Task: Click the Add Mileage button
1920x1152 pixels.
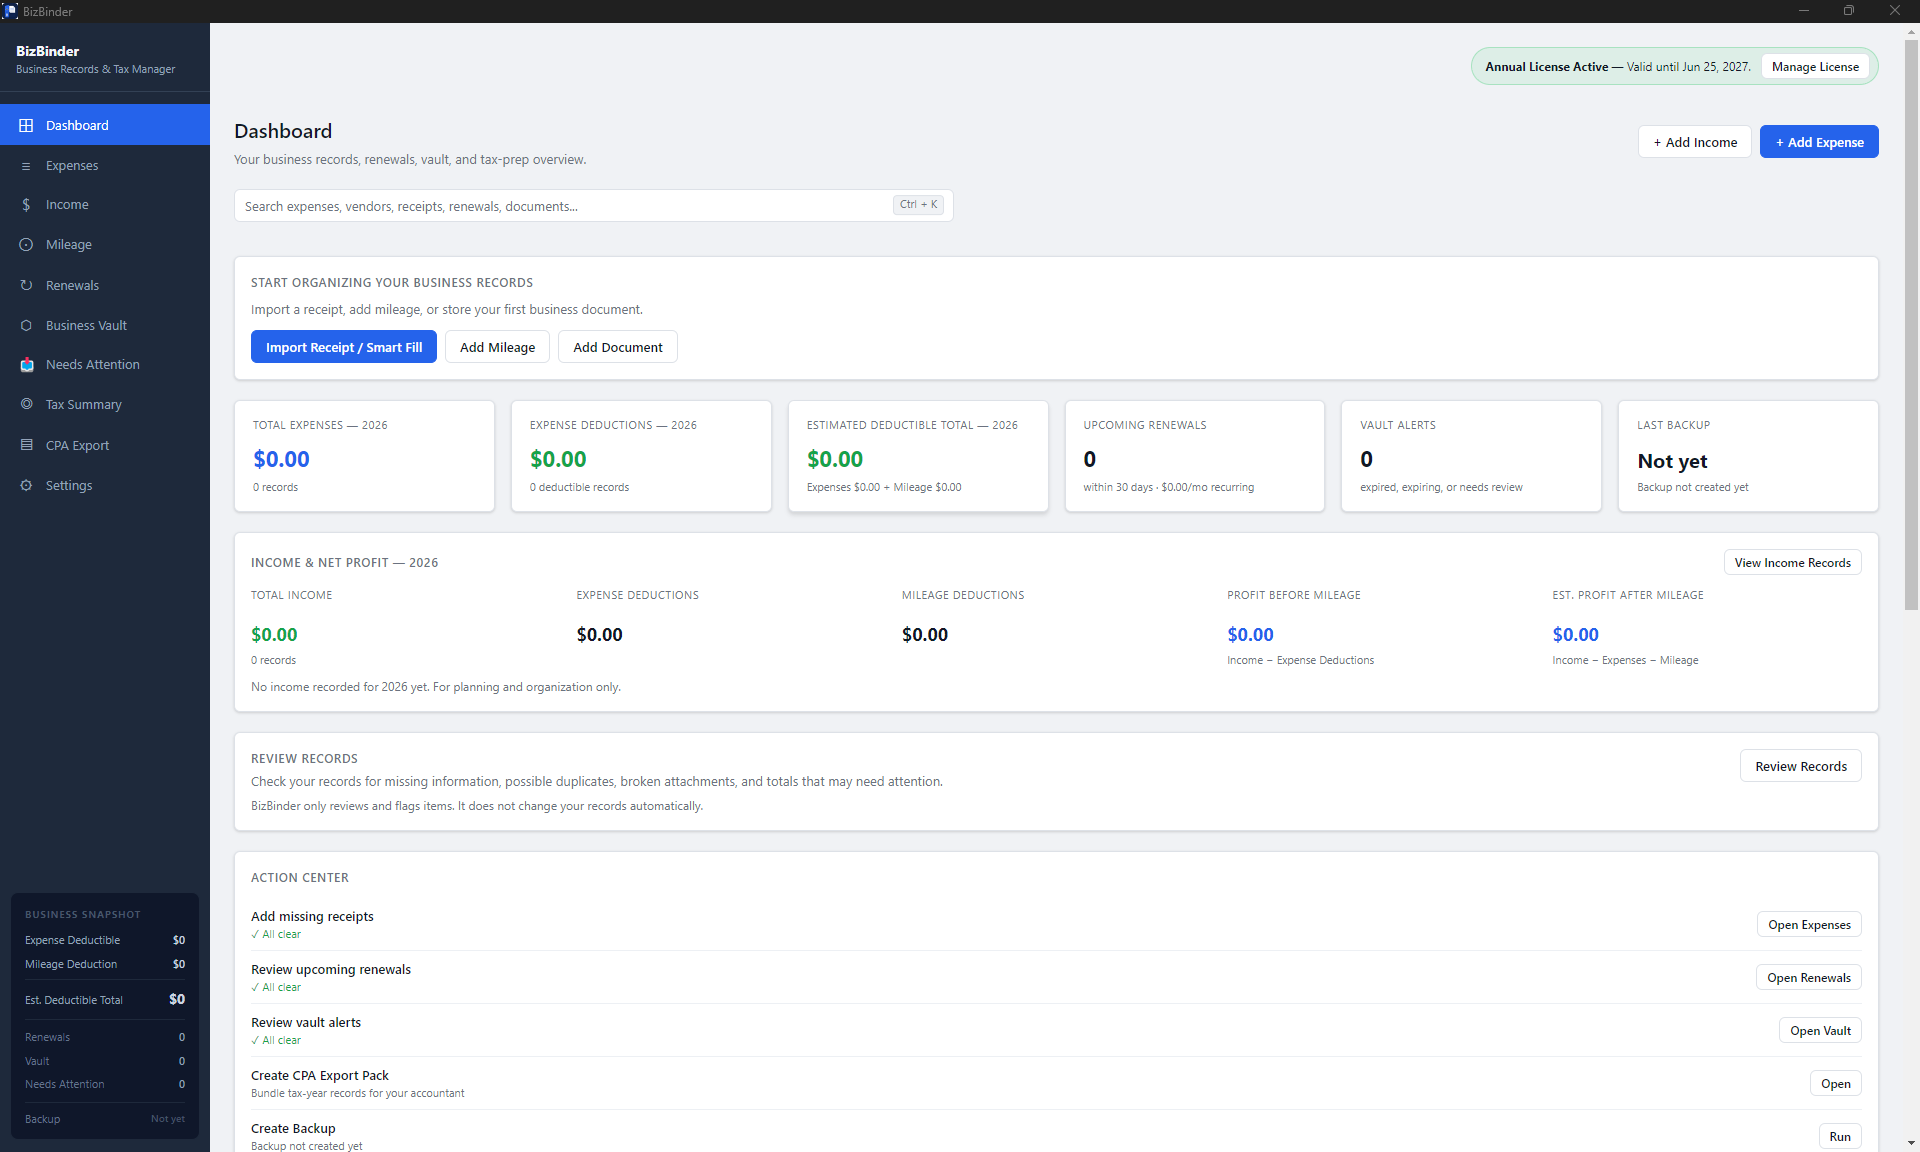Action: 497,347
